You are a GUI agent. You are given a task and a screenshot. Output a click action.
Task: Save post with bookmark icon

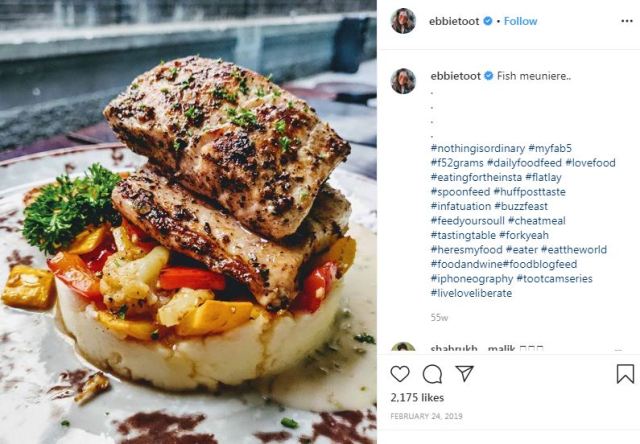[x=625, y=374]
